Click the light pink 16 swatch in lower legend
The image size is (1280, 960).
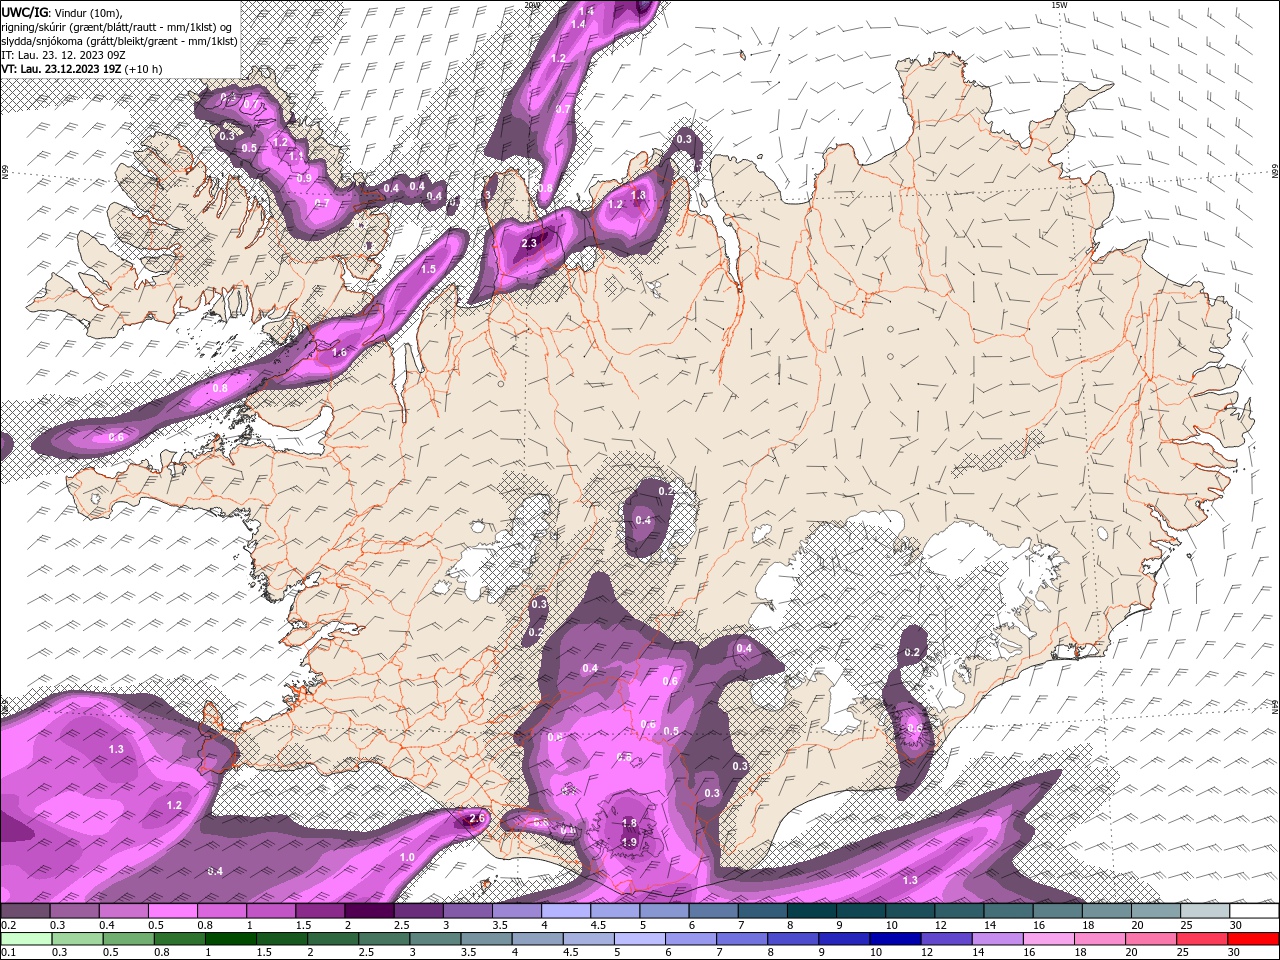coord(1047,939)
